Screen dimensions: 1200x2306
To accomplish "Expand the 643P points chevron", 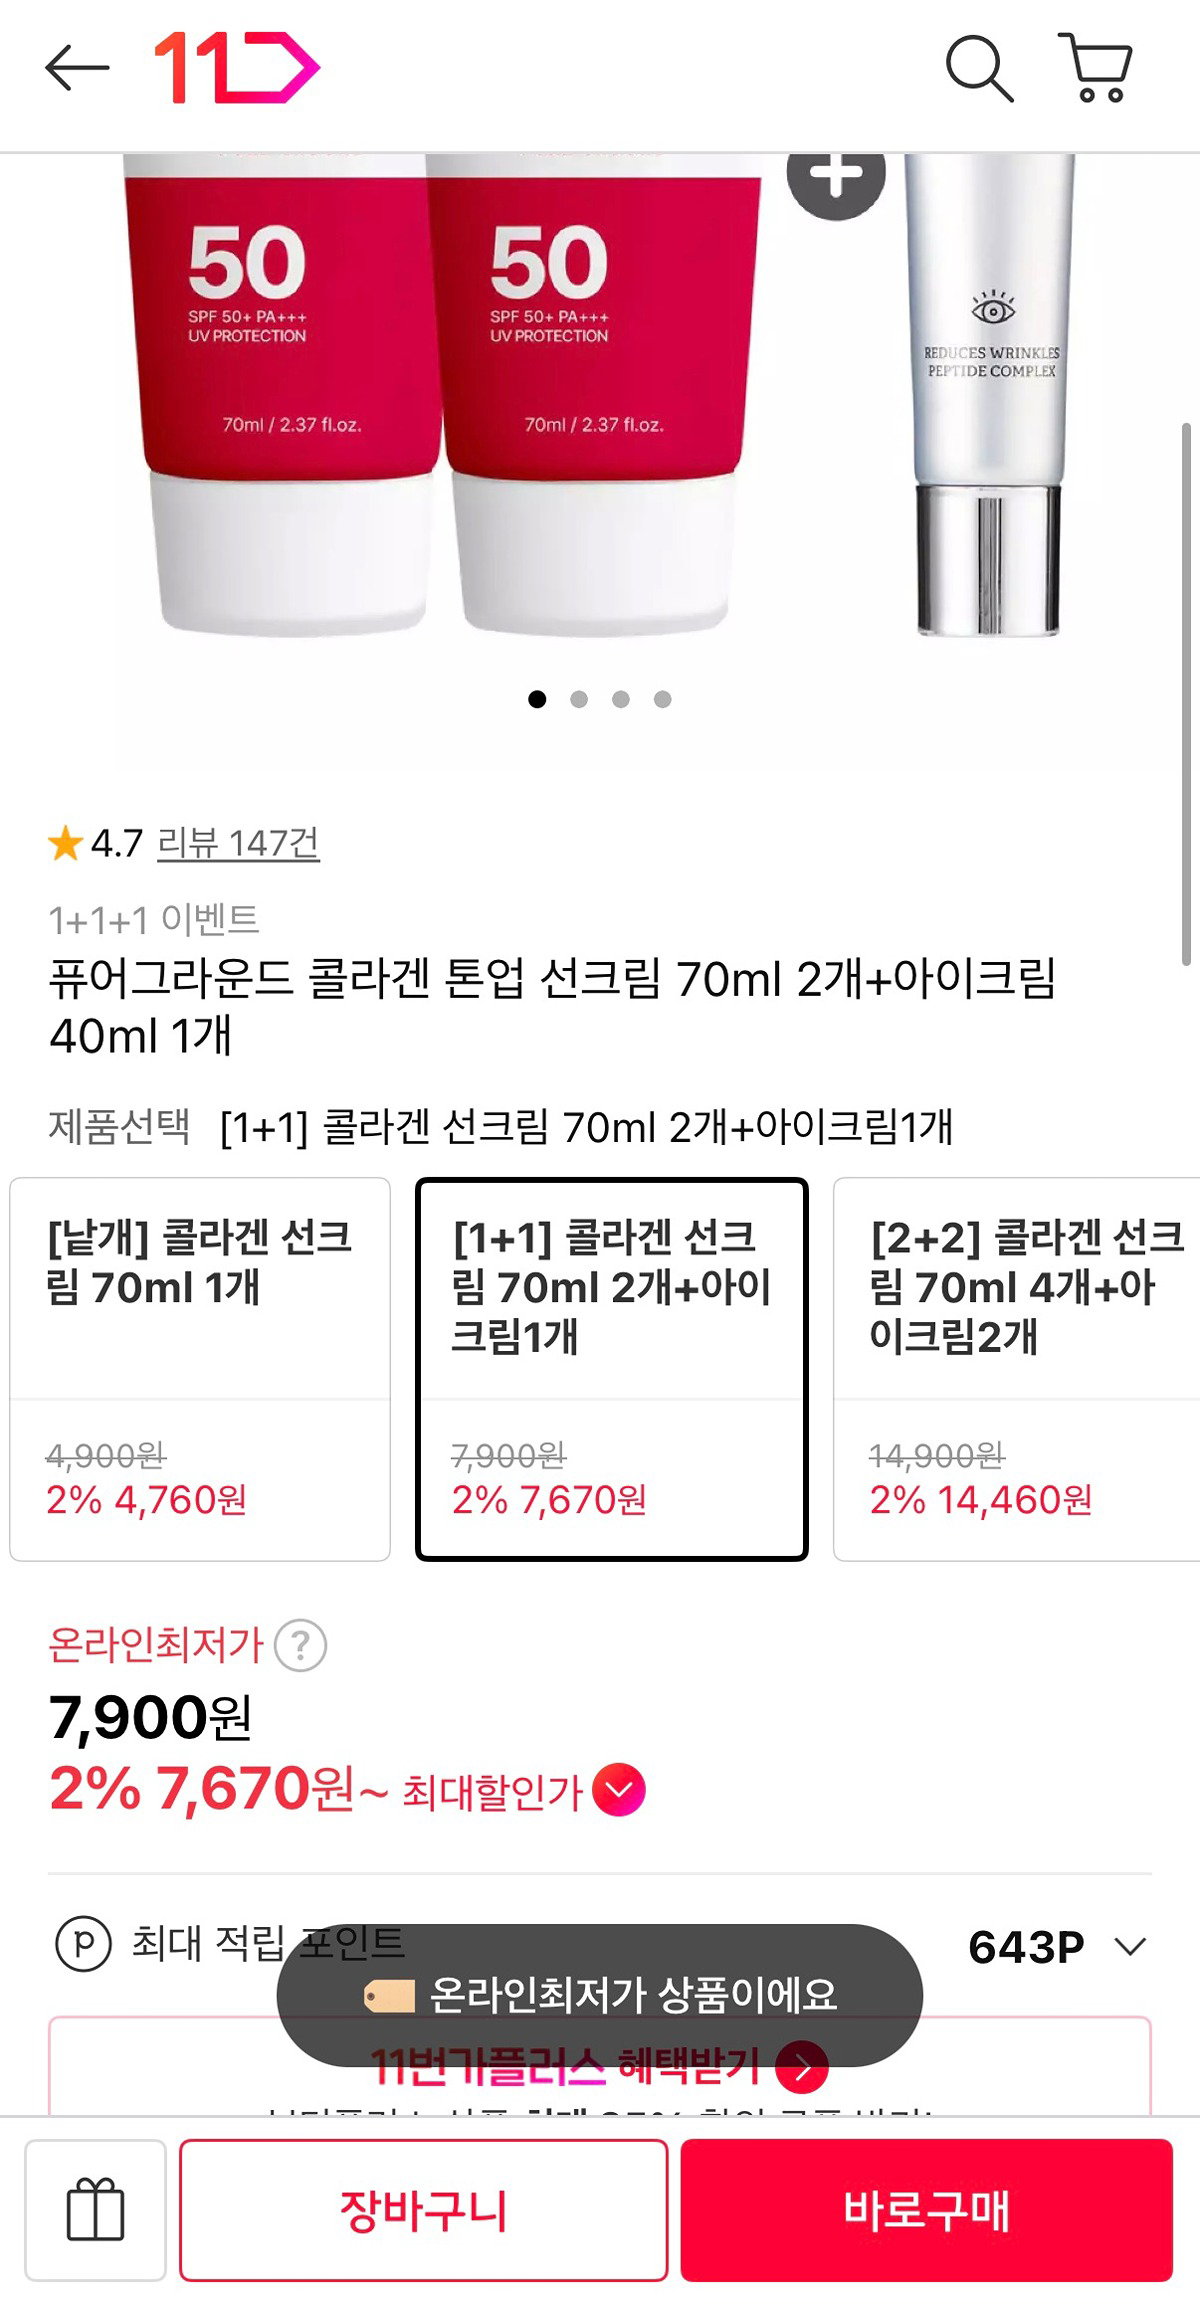I will (x=1130, y=1946).
